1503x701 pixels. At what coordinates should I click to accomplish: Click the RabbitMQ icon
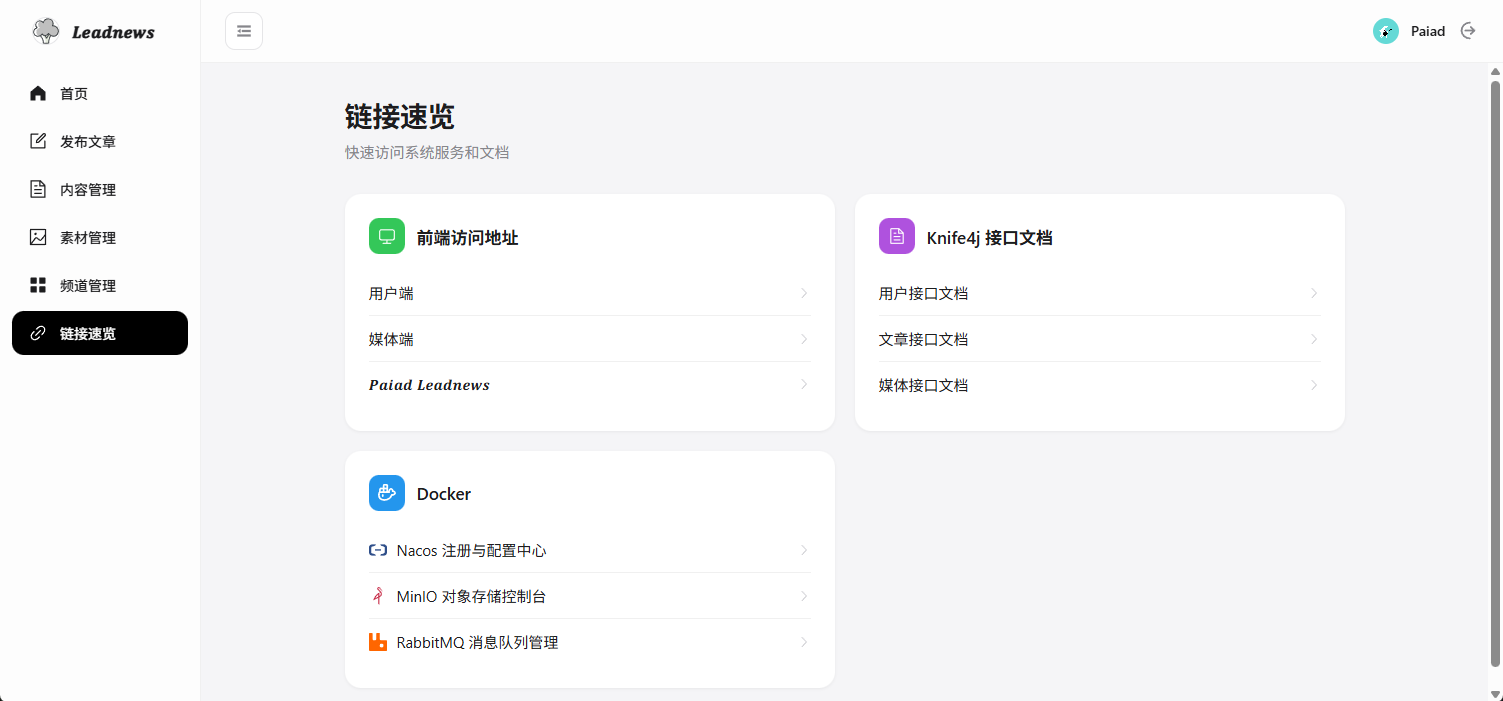click(378, 643)
